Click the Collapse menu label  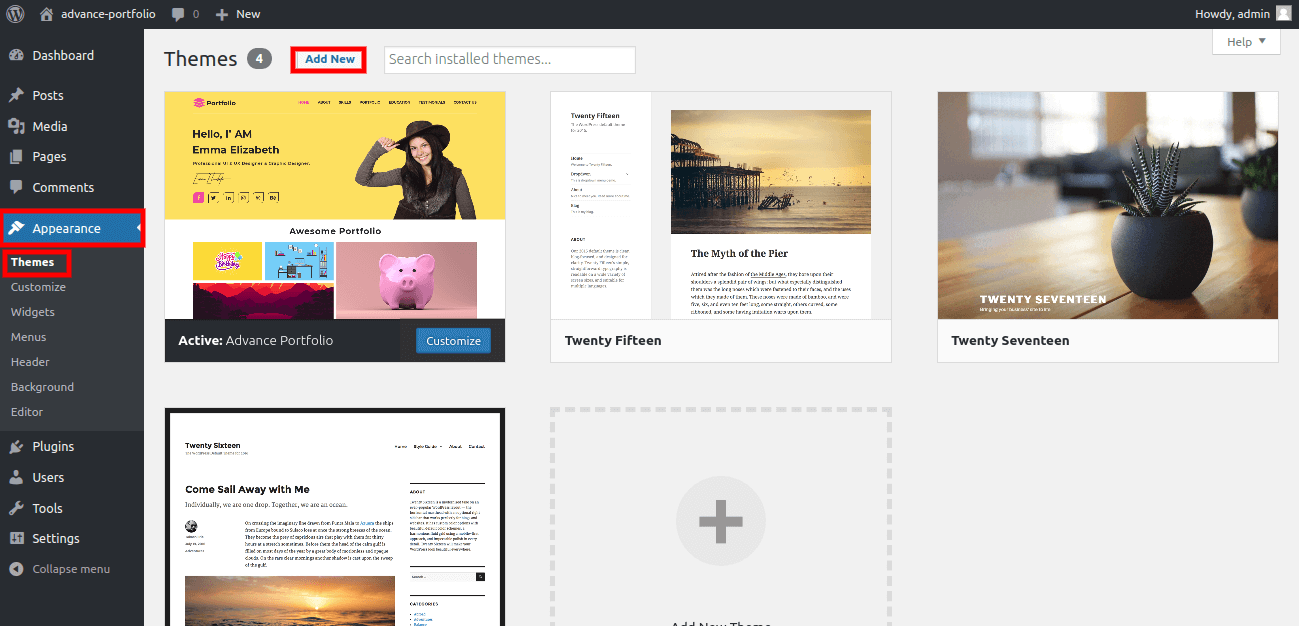pyautogui.click(x=71, y=569)
